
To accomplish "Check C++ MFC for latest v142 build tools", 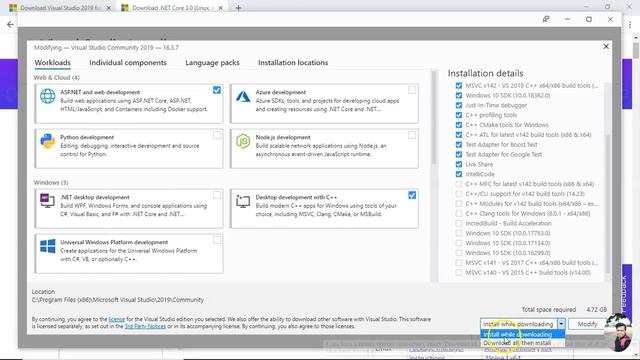I will (x=459, y=184).
